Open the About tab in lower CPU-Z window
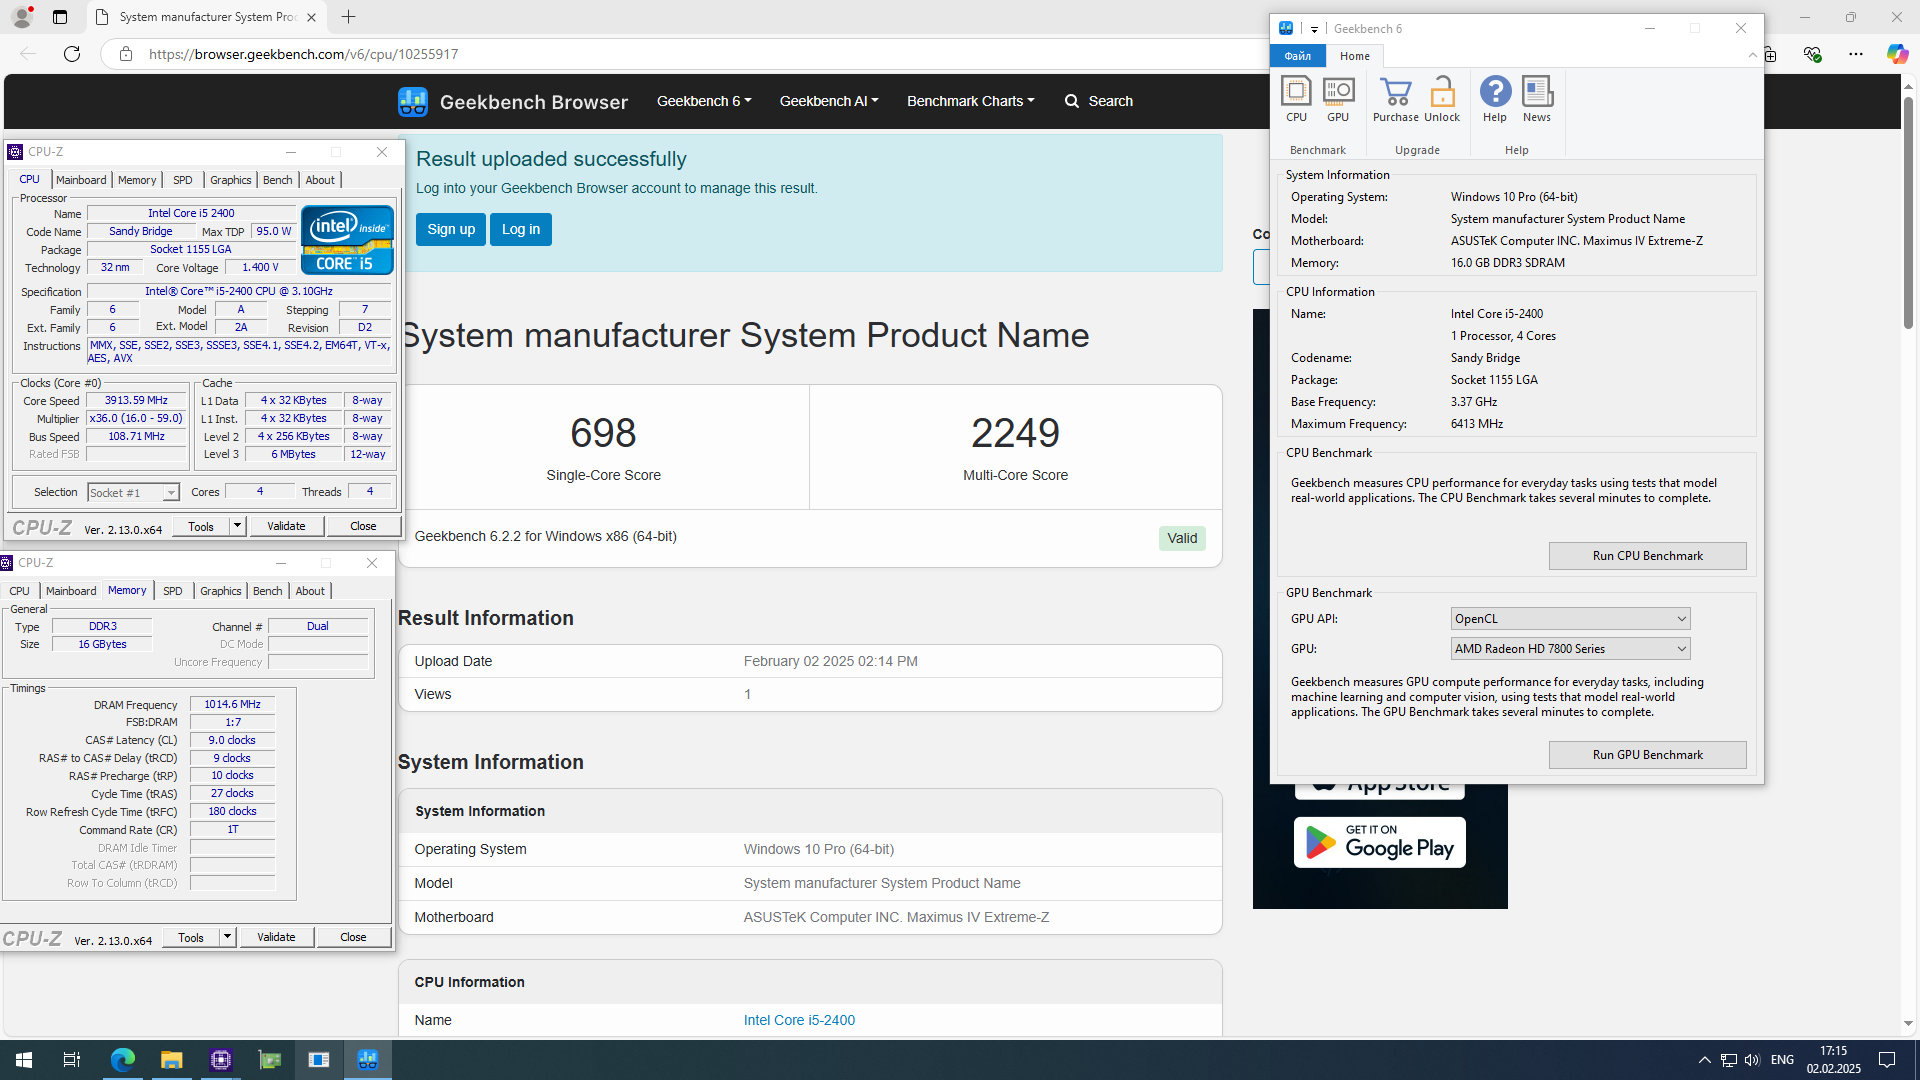 (x=310, y=591)
